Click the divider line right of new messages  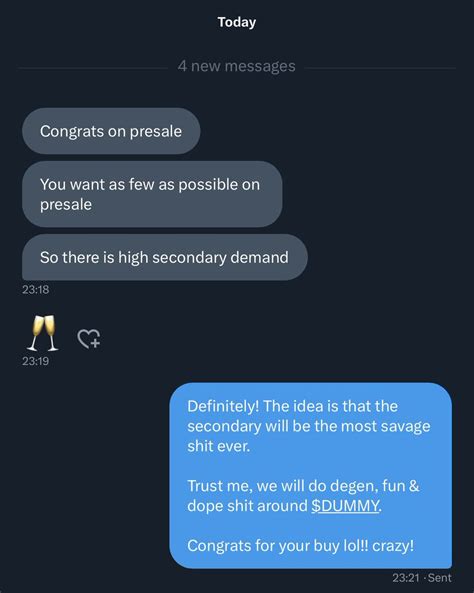380,68
